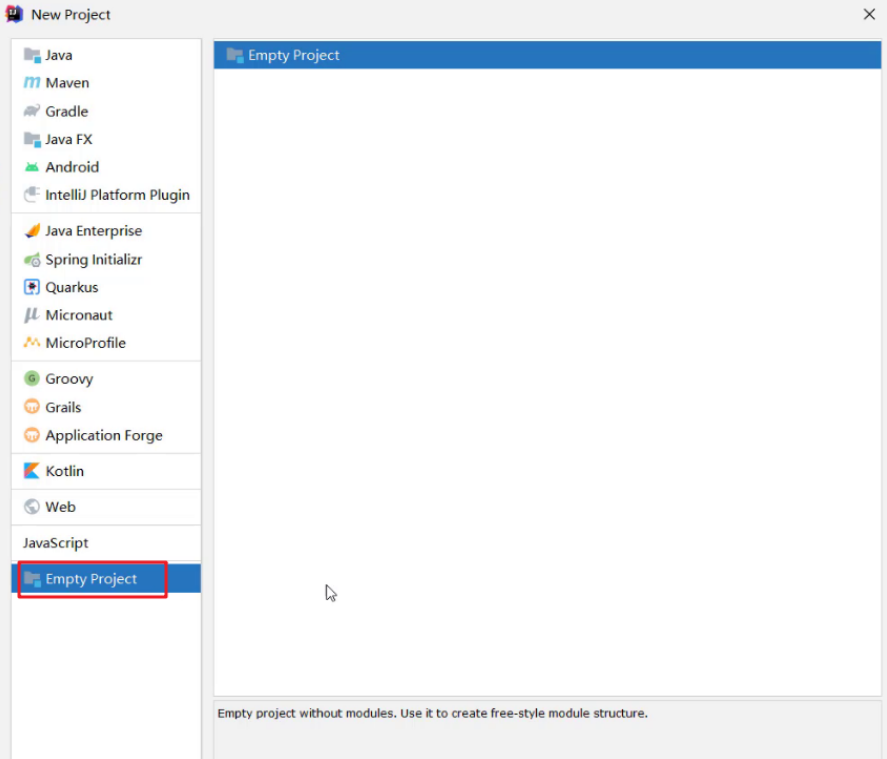Viewport: 887px width, 759px height.
Task: Click the Java project type icon
Action: [x=32, y=55]
